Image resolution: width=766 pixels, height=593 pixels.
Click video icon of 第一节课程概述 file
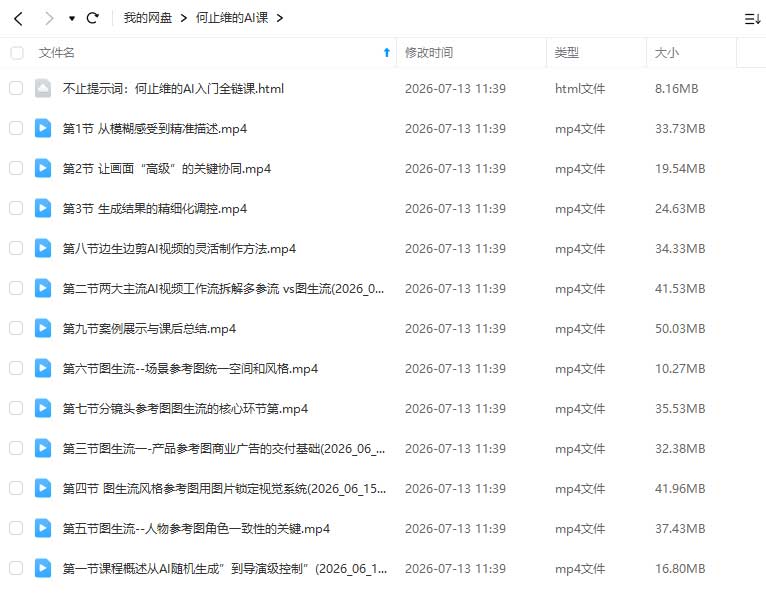[43, 568]
